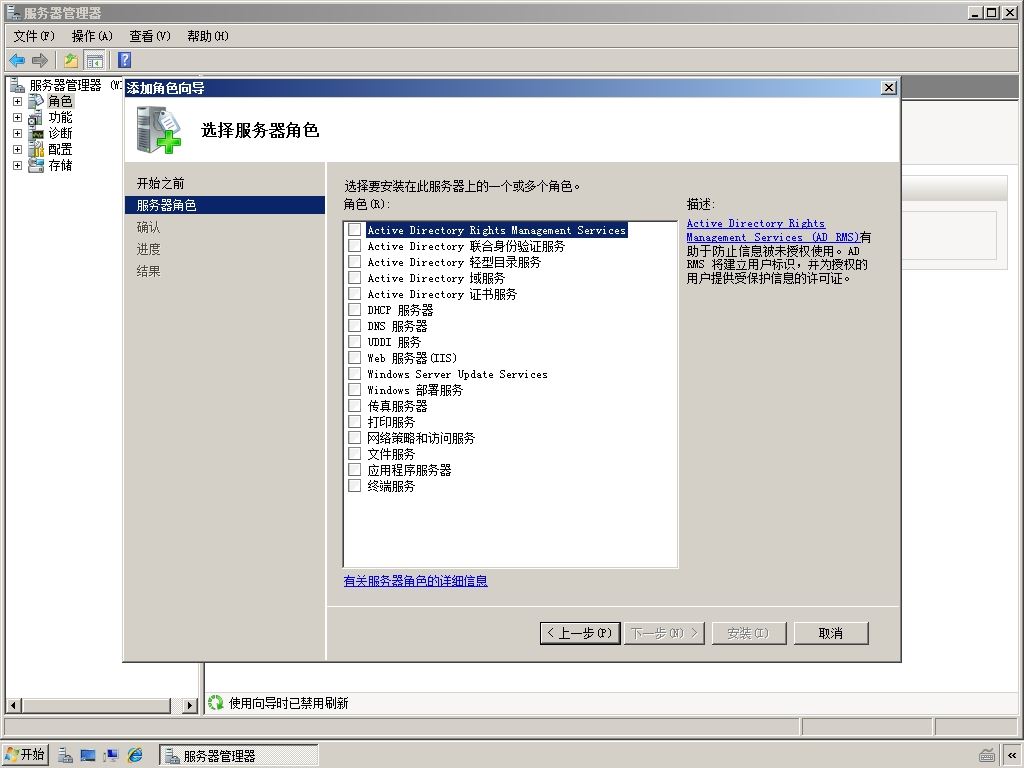The height and width of the screenshot is (768, 1024).
Task: Click the 配置 node icon in tree
Action: (x=36, y=149)
